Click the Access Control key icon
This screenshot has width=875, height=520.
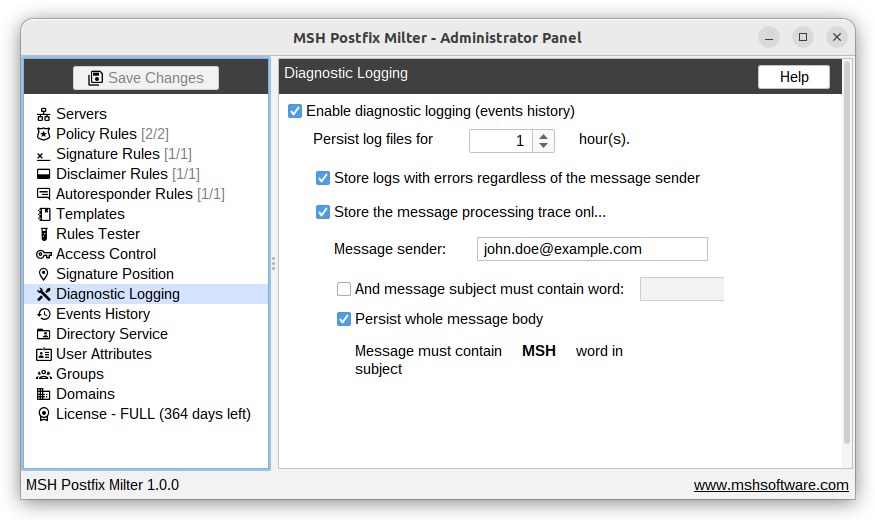(44, 254)
